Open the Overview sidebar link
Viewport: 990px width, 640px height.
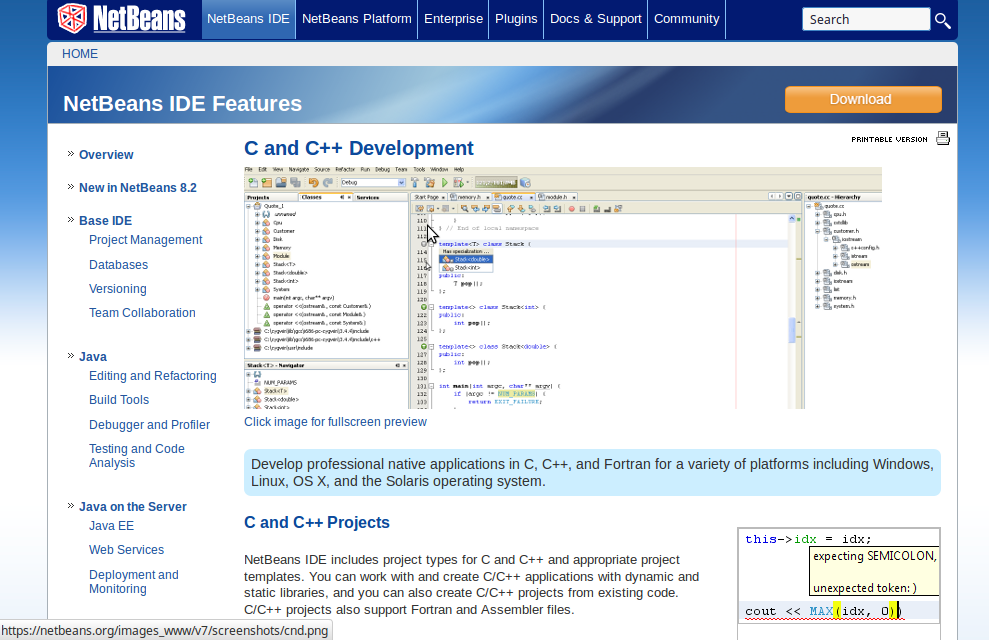[x=106, y=155]
